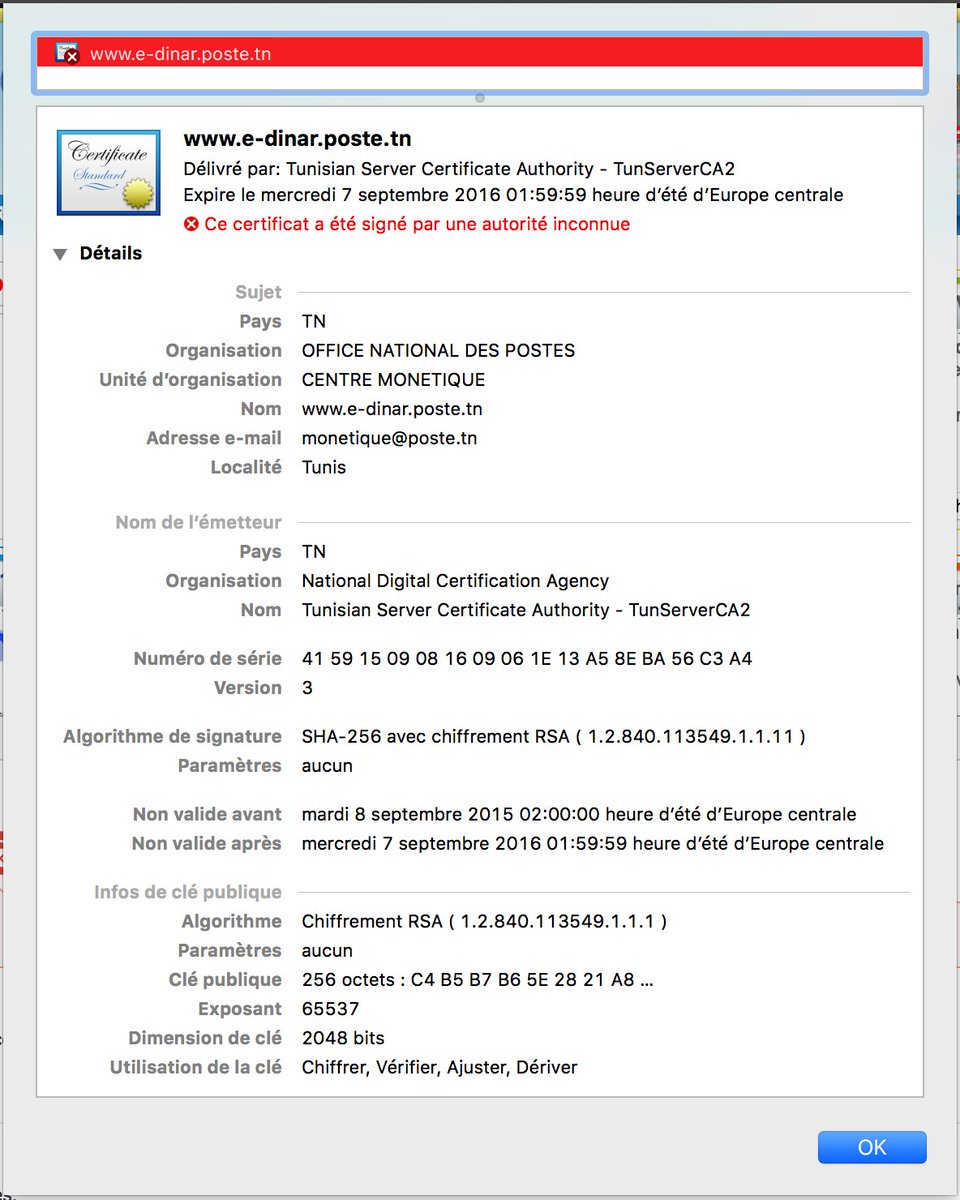
Task: Click the subject Nom value www.e-dinar.poste.tn
Action: [393, 409]
